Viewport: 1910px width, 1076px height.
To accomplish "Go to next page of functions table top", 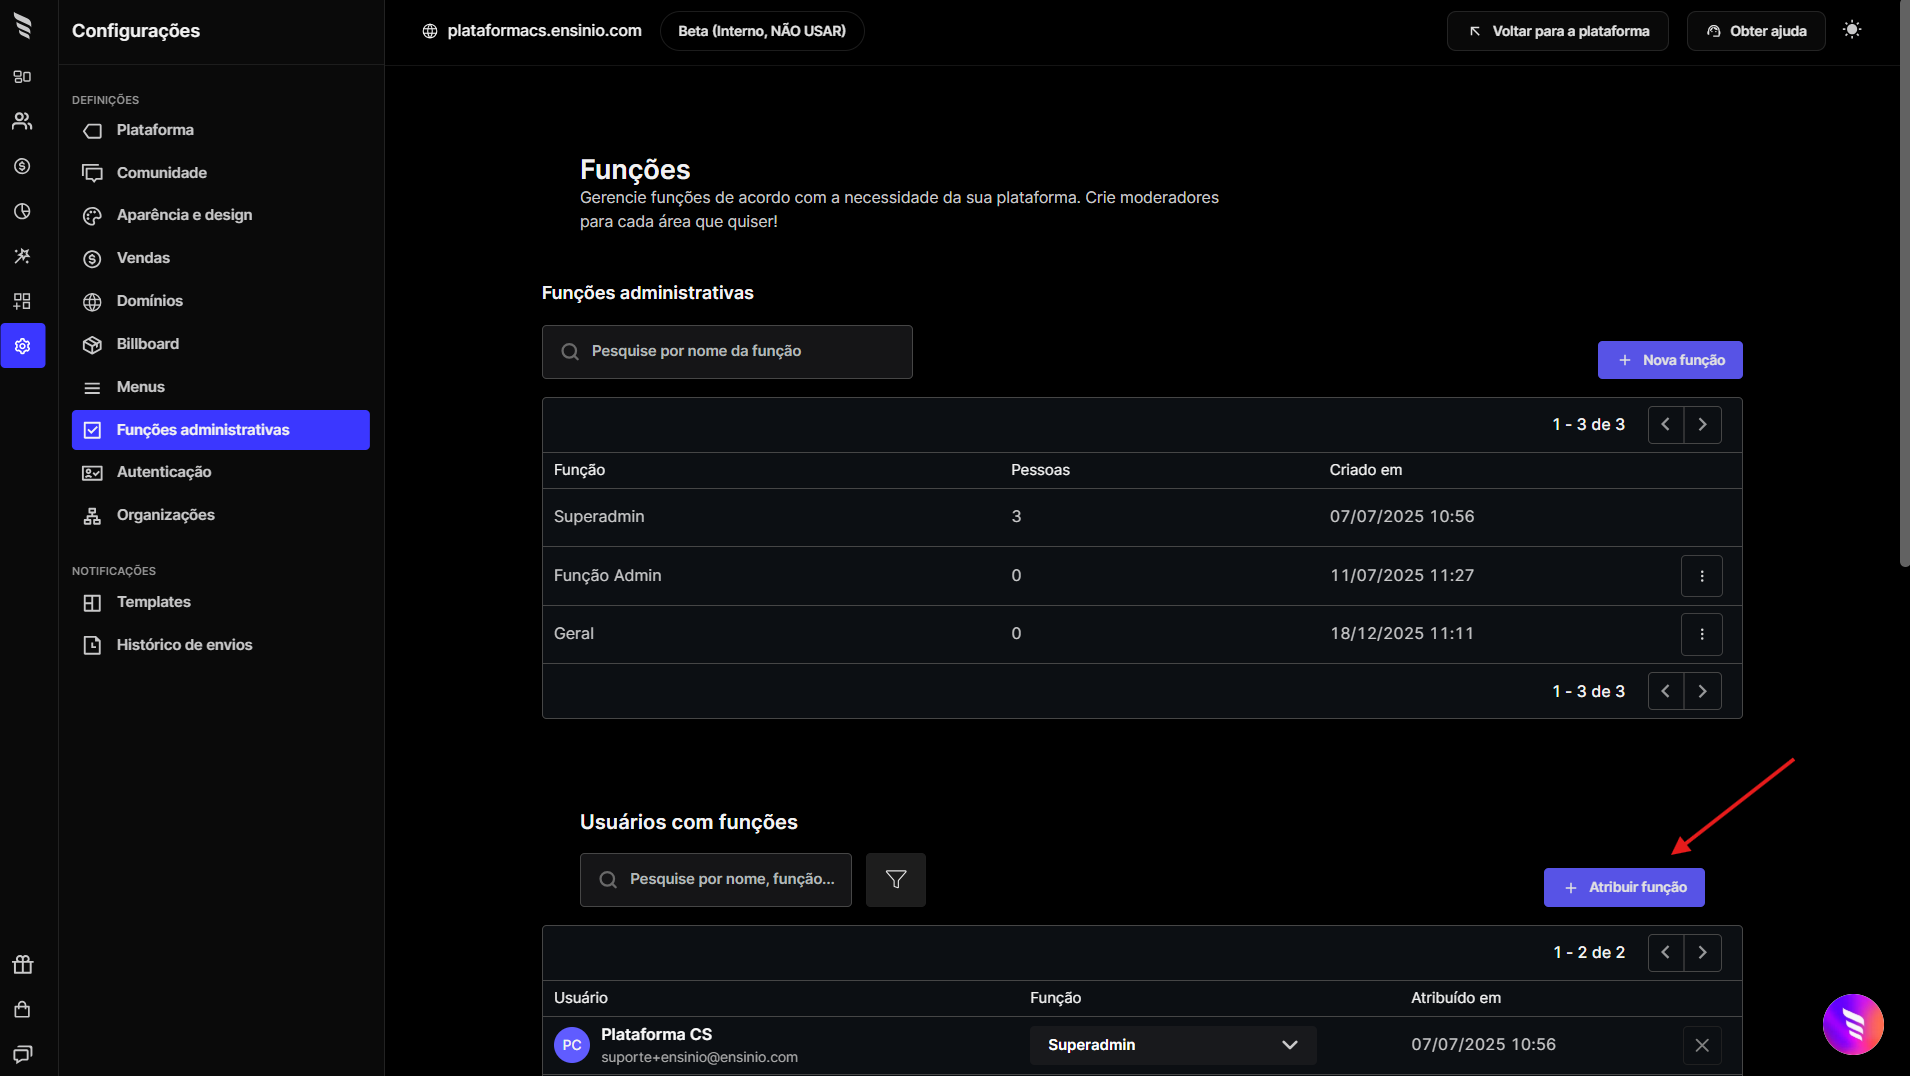I will 1702,425.
